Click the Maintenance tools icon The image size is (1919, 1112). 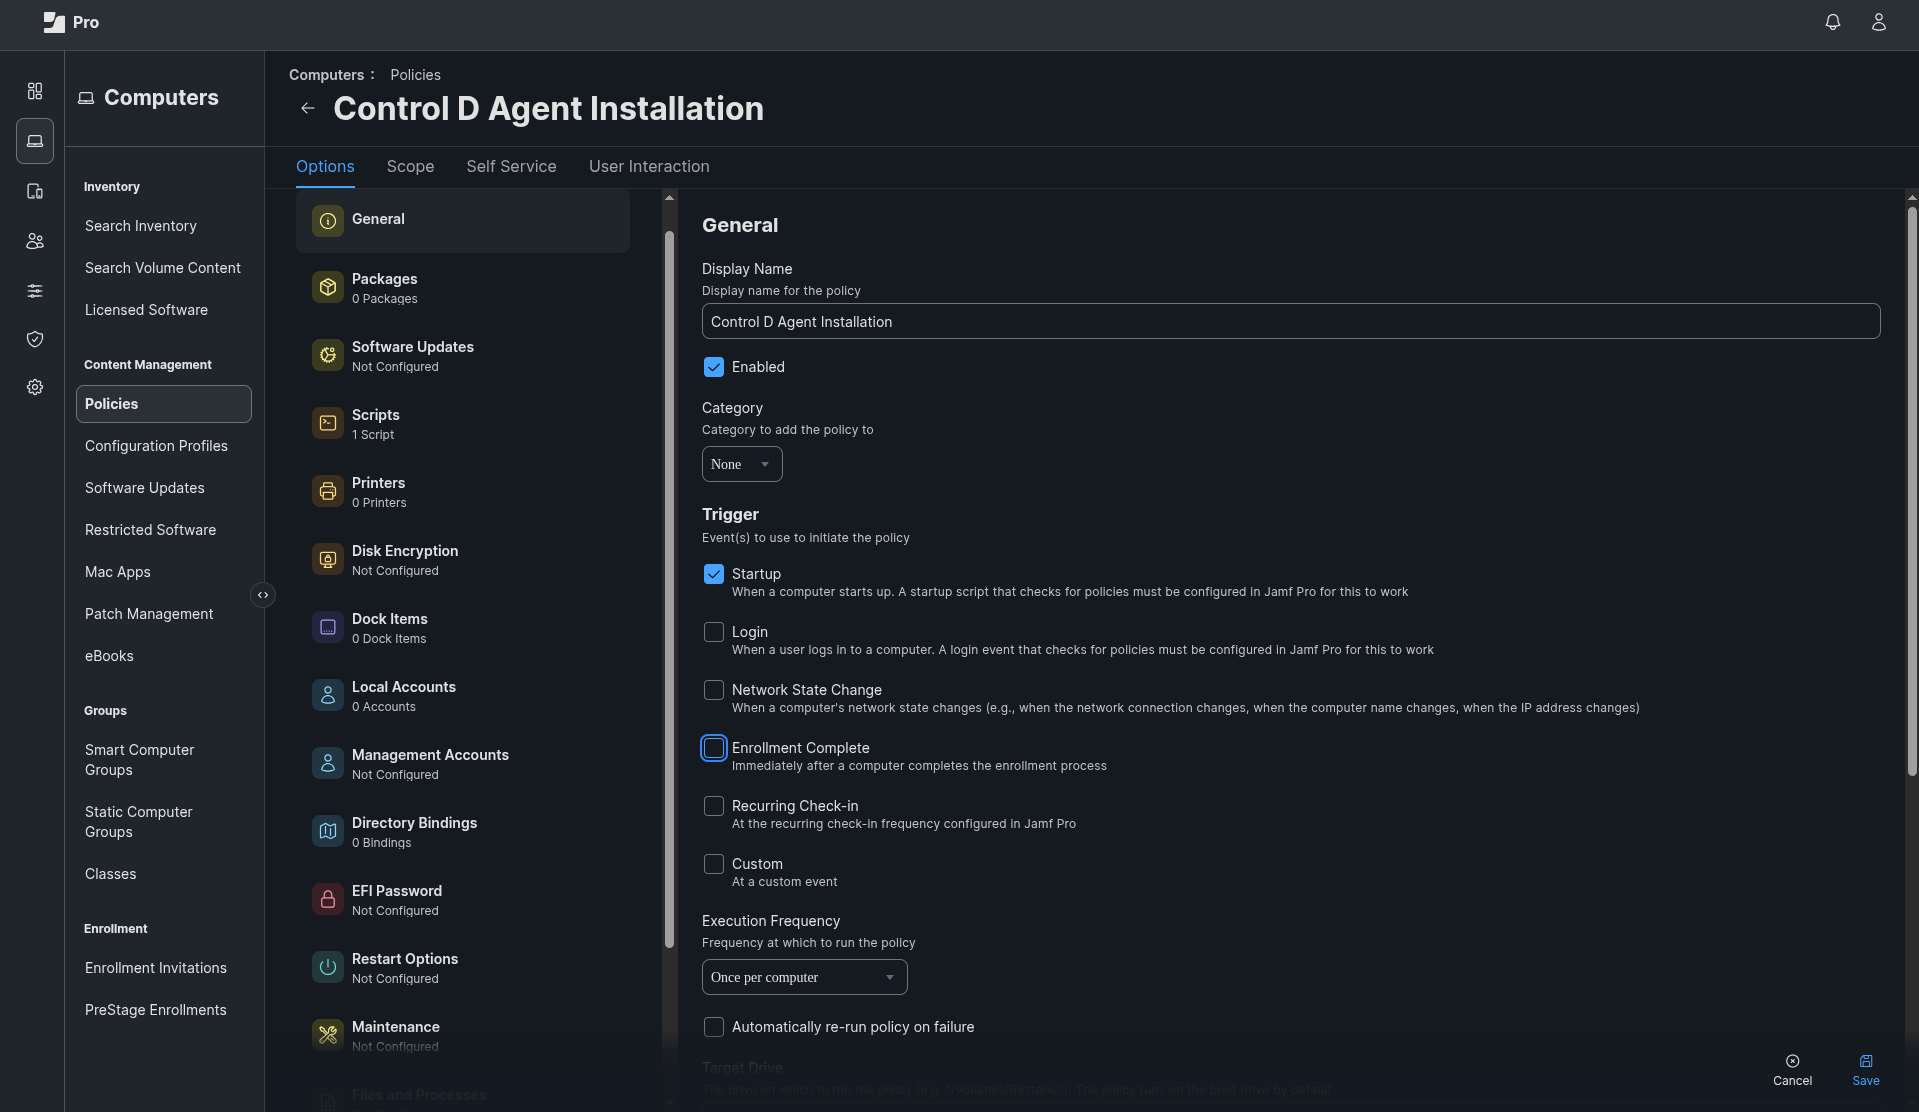pyautogui.click(x=328, y=1036)
